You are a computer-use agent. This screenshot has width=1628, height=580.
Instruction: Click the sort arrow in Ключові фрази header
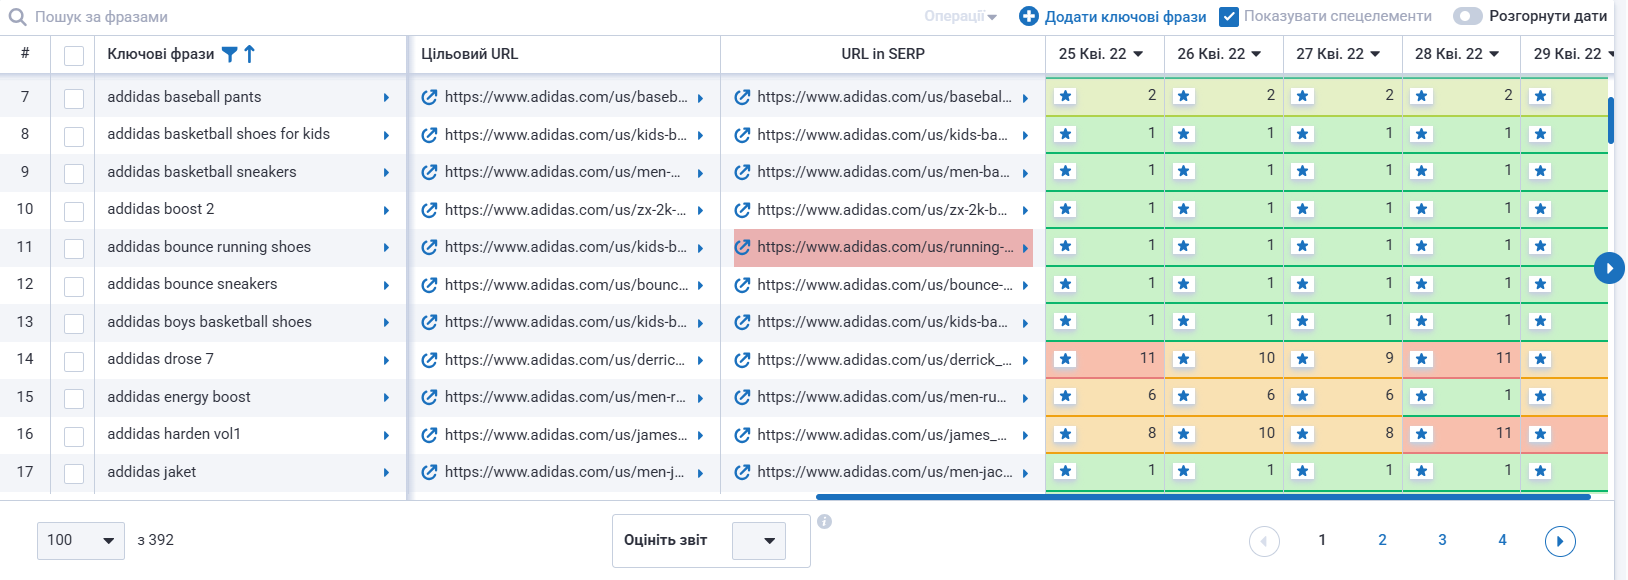click(250, 54)
